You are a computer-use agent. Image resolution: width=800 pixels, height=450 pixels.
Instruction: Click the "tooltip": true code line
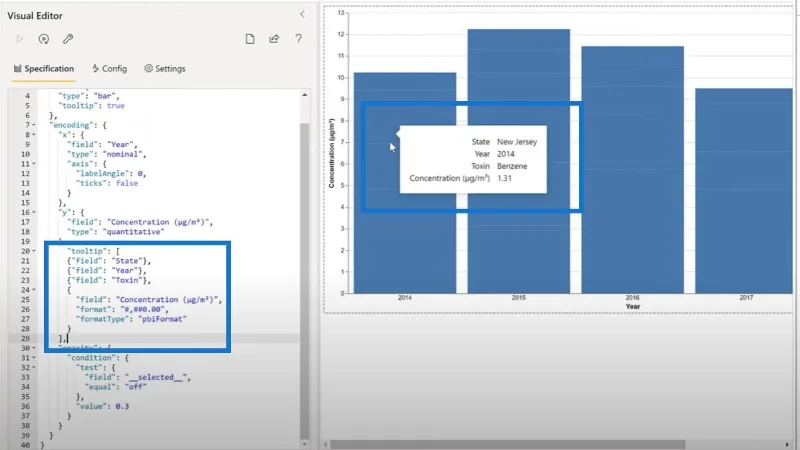pyautogui.click(x=91, y=106)
